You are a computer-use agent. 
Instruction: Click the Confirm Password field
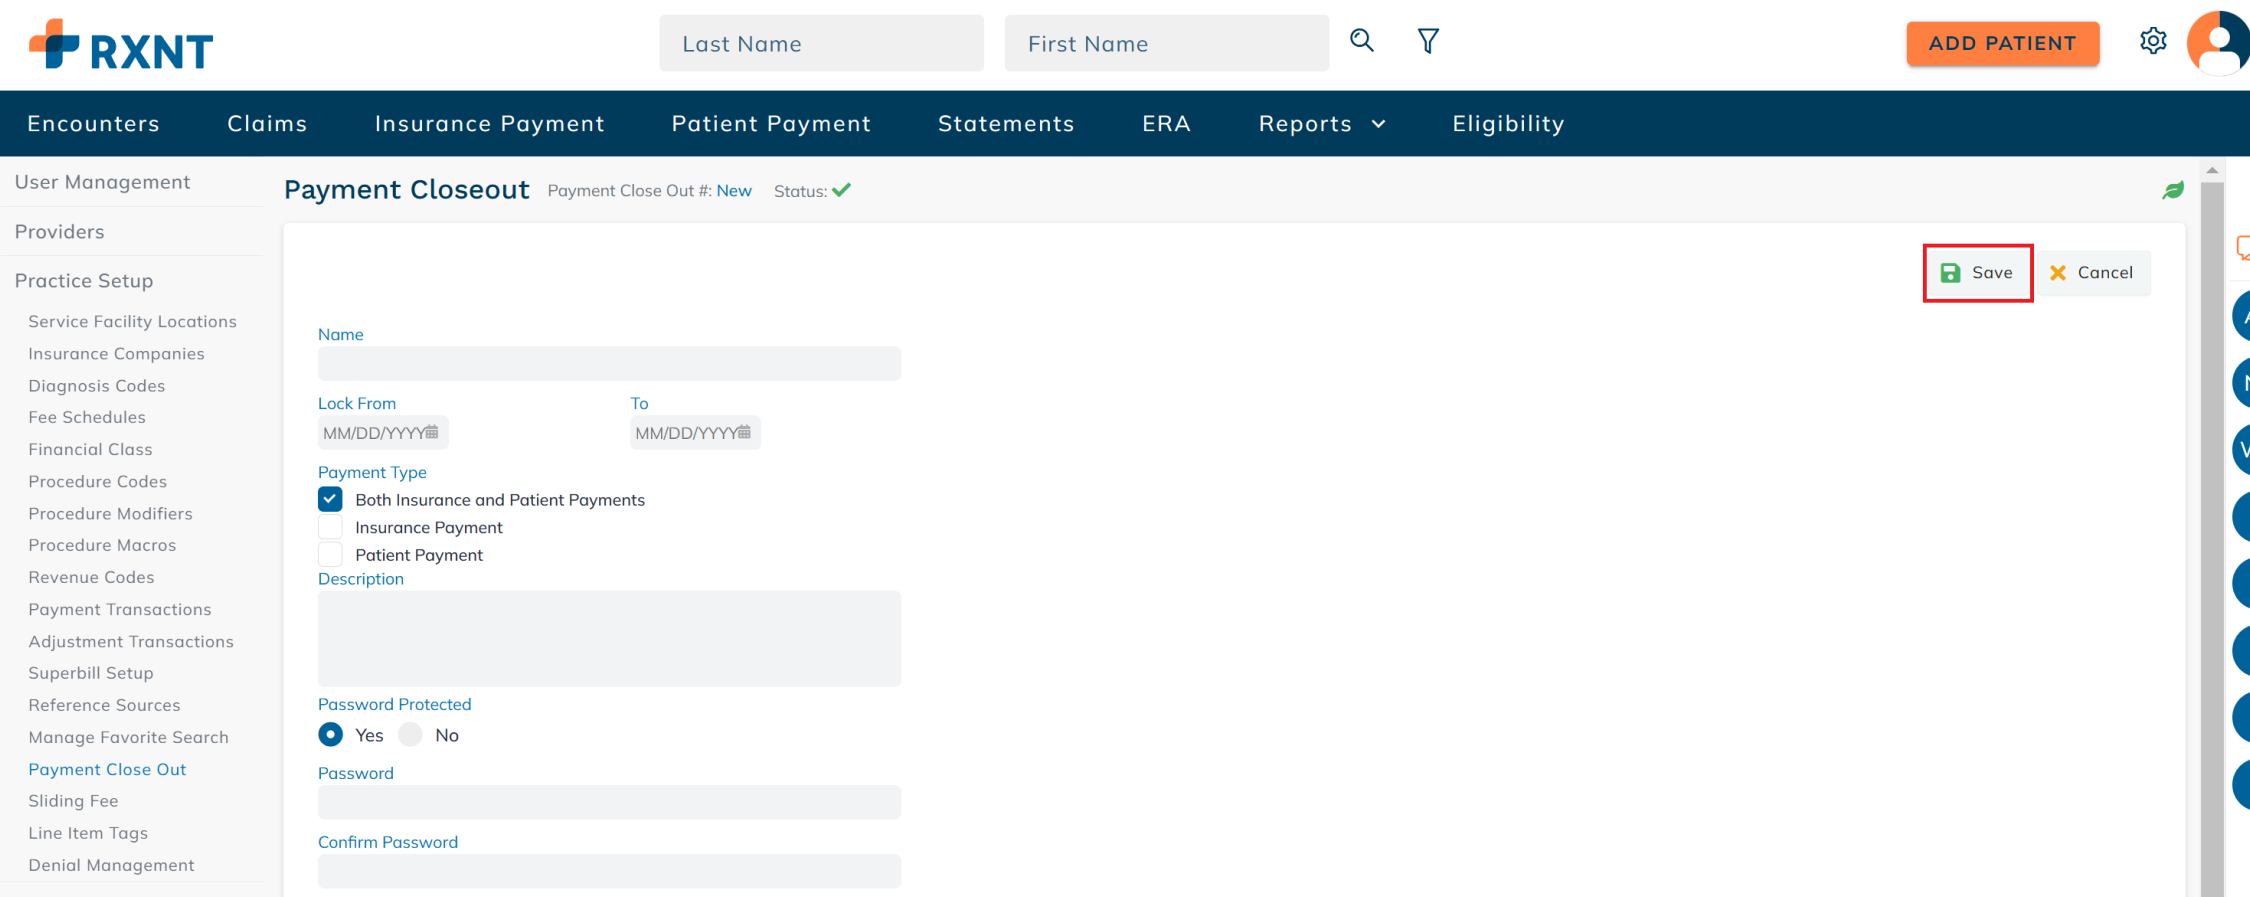click(x=609, y=871)
